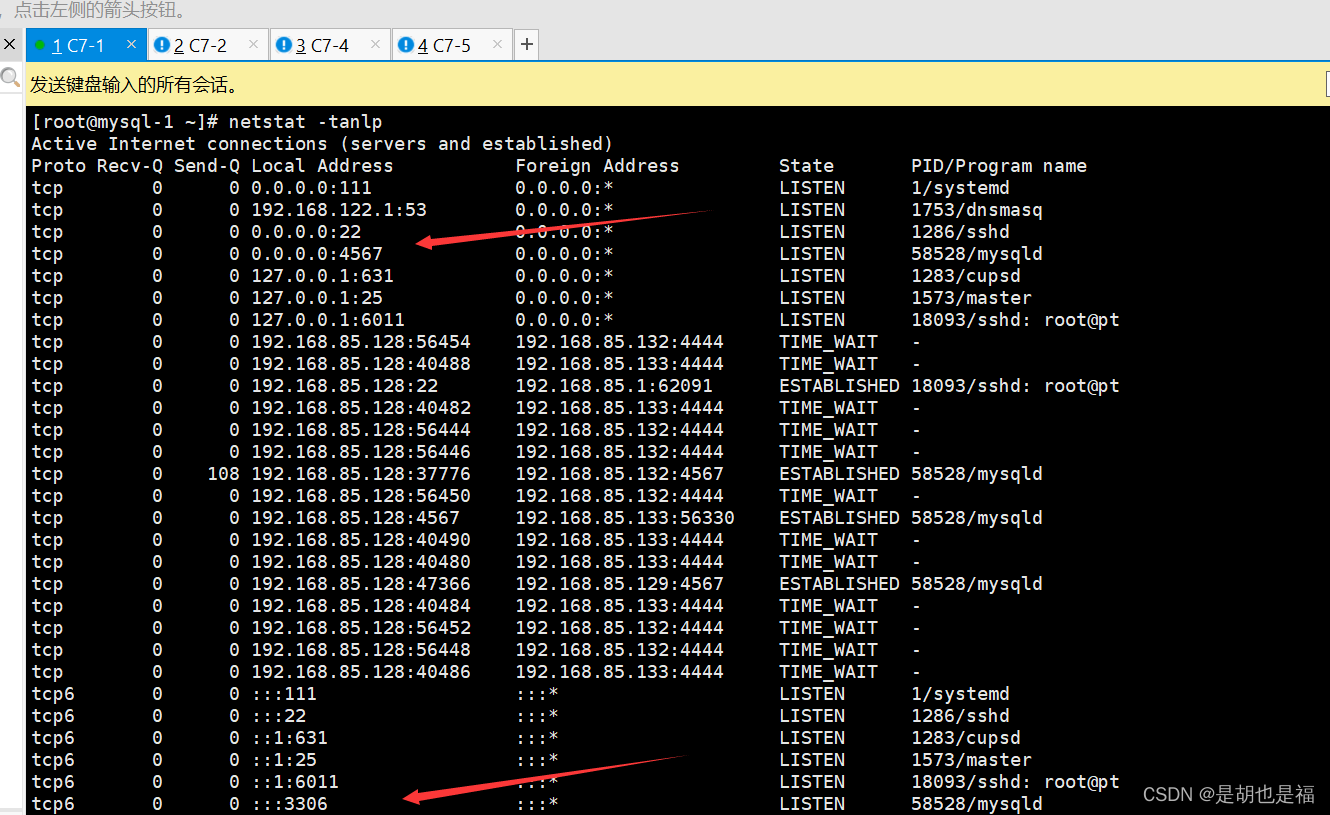This screenshot has height=815, width=1330.
Task: Click the alert icon on the C7-5 tab
Action: click(x=407, y=44)
